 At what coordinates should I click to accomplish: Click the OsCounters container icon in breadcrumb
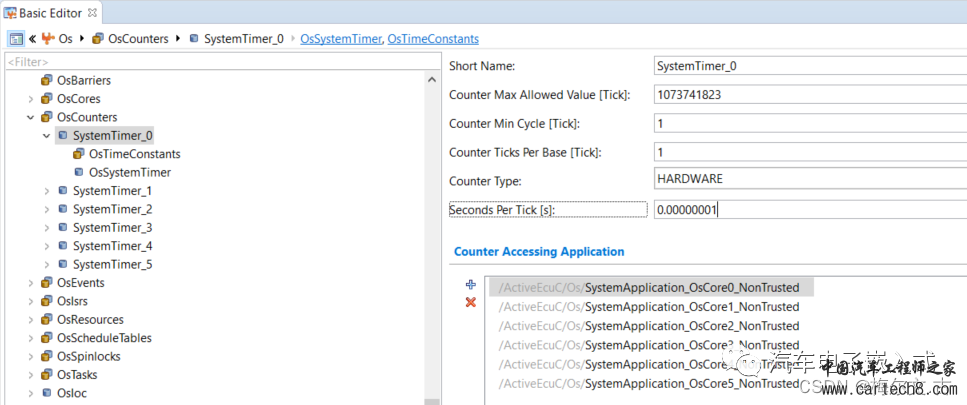[98, 39]
